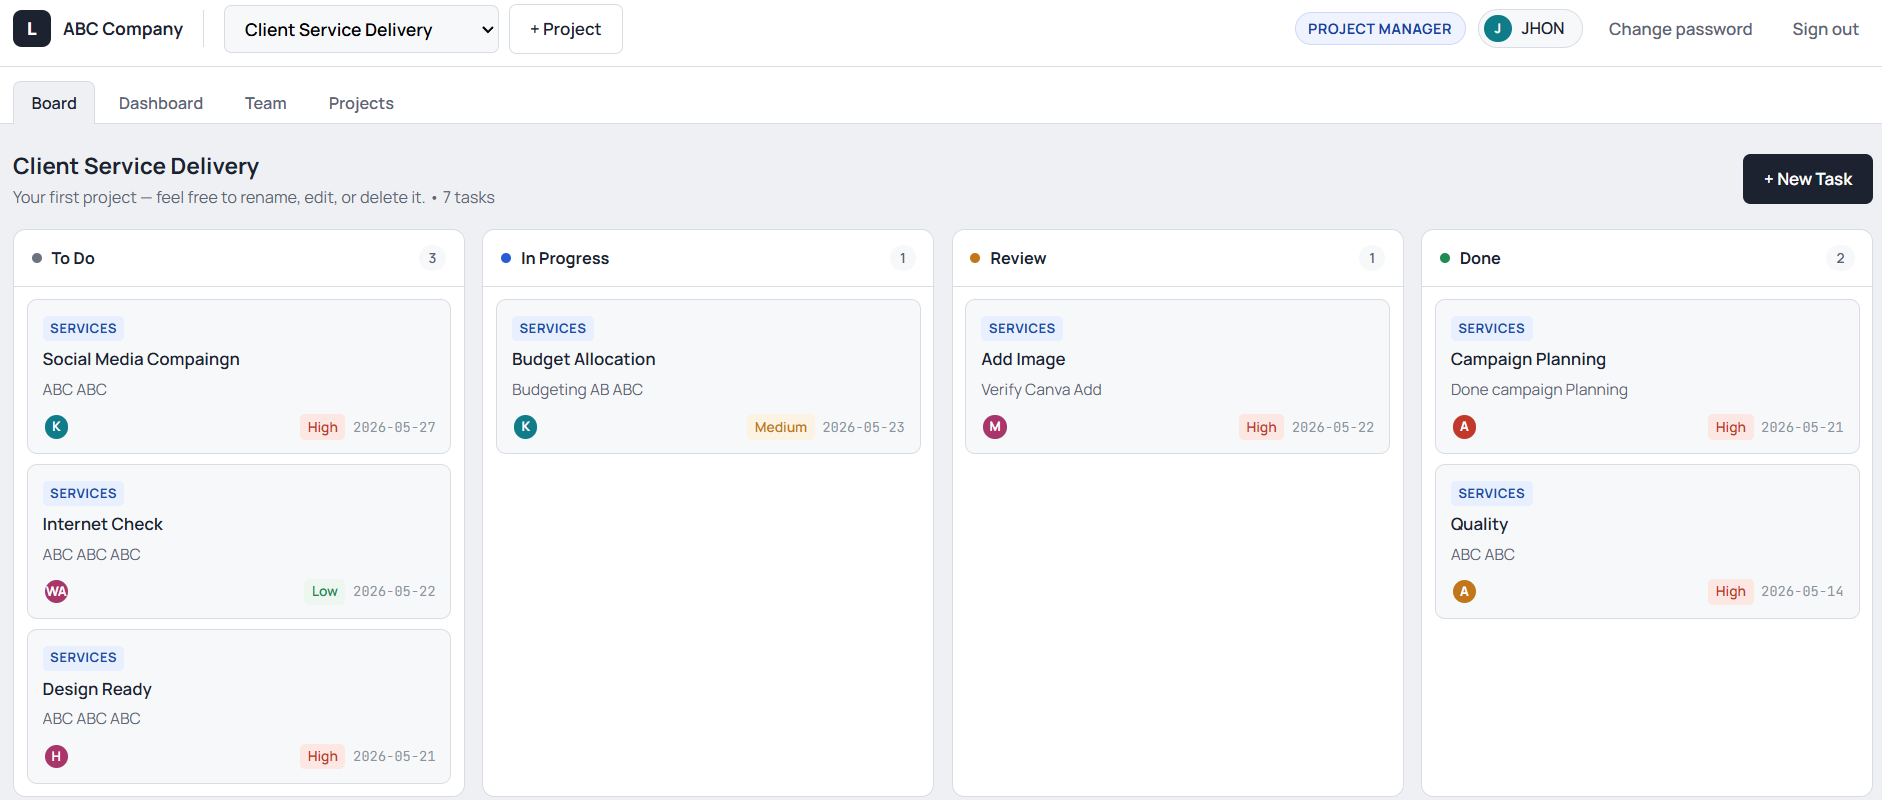Click the M avatar on Add Image card

(995, 427)
